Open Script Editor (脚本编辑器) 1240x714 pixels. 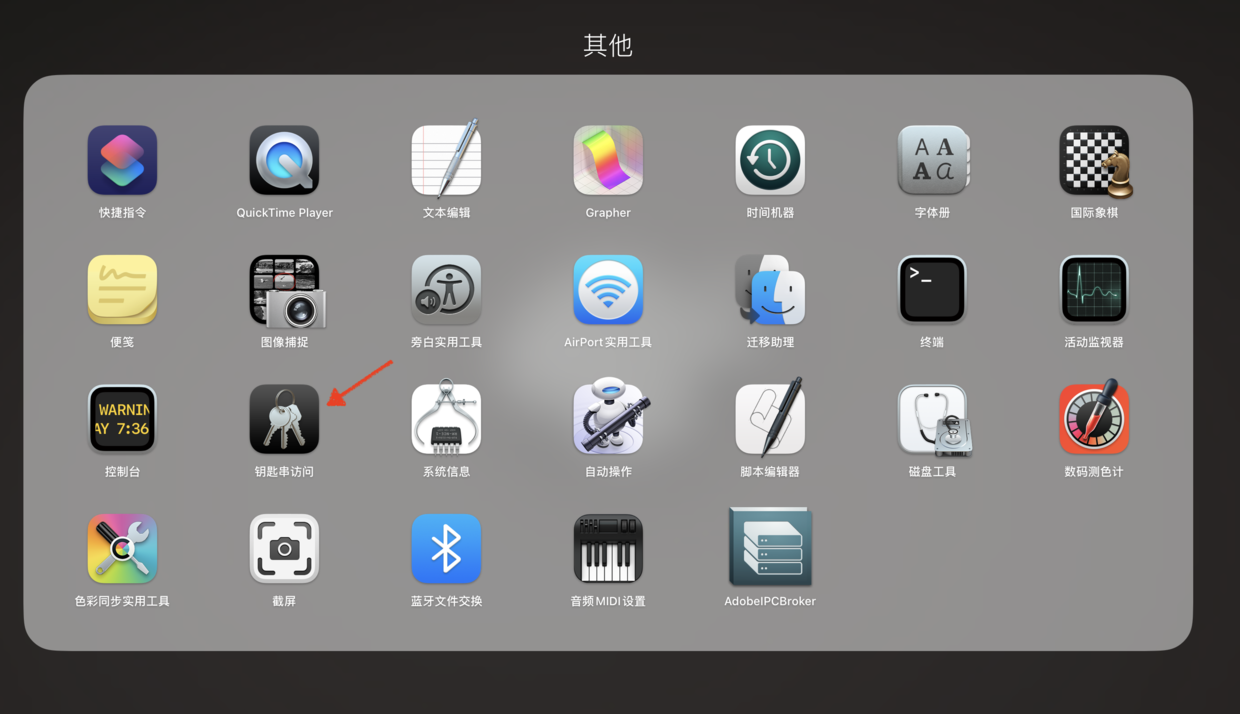[x=770, y=419]
